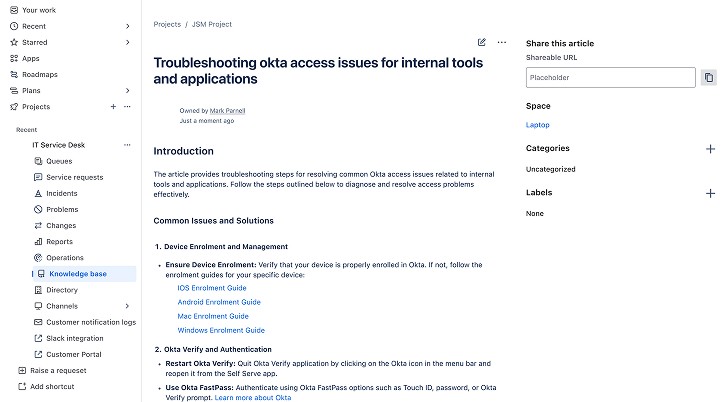
Task: Add a category with the plus icon
Action: pyautogui.click(x=710, y=149)
